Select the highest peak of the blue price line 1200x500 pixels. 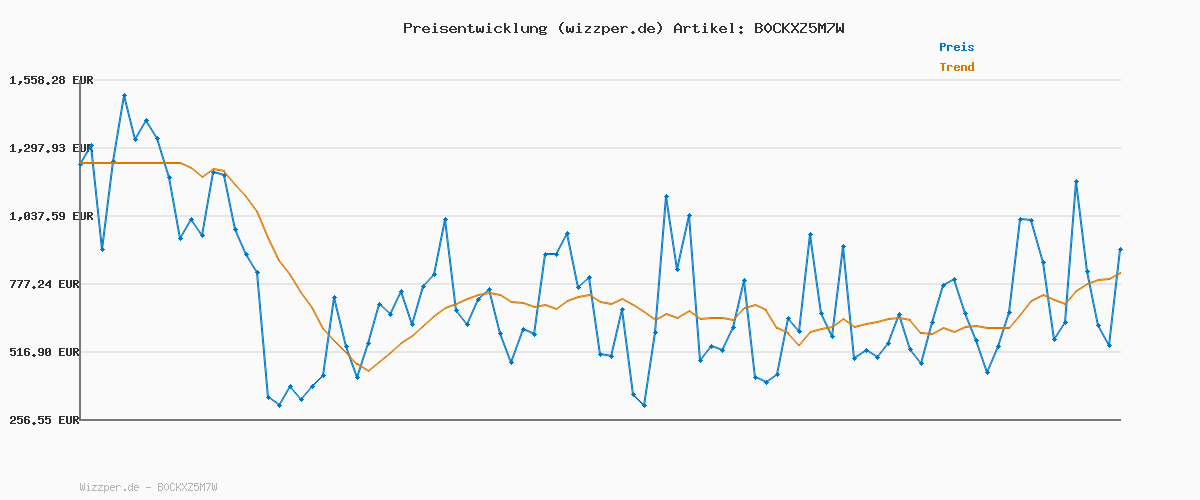pyautogui.click(x=124, y=95)
